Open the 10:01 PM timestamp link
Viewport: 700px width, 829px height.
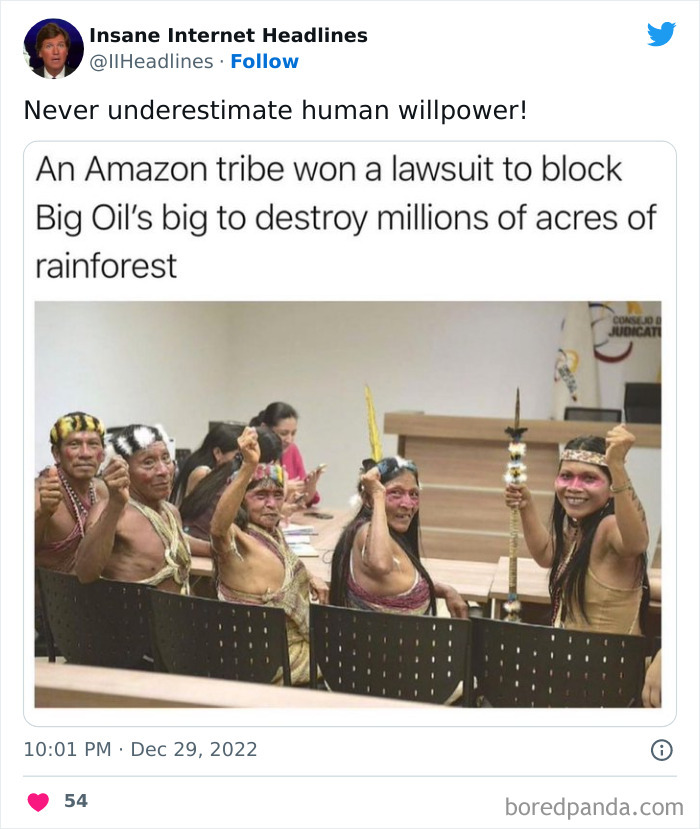coord(68,749)
